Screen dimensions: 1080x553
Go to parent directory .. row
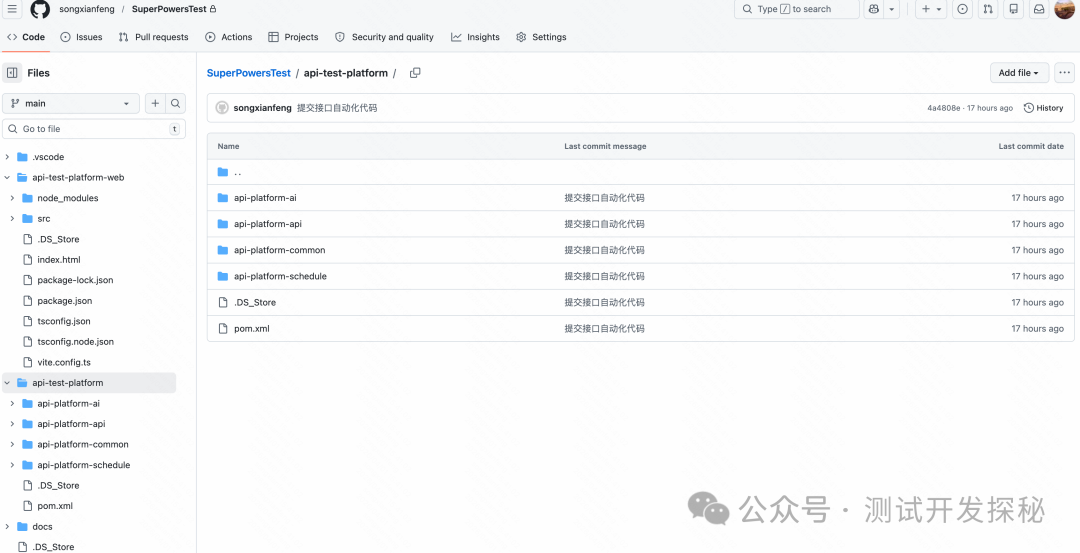(641, 172)
